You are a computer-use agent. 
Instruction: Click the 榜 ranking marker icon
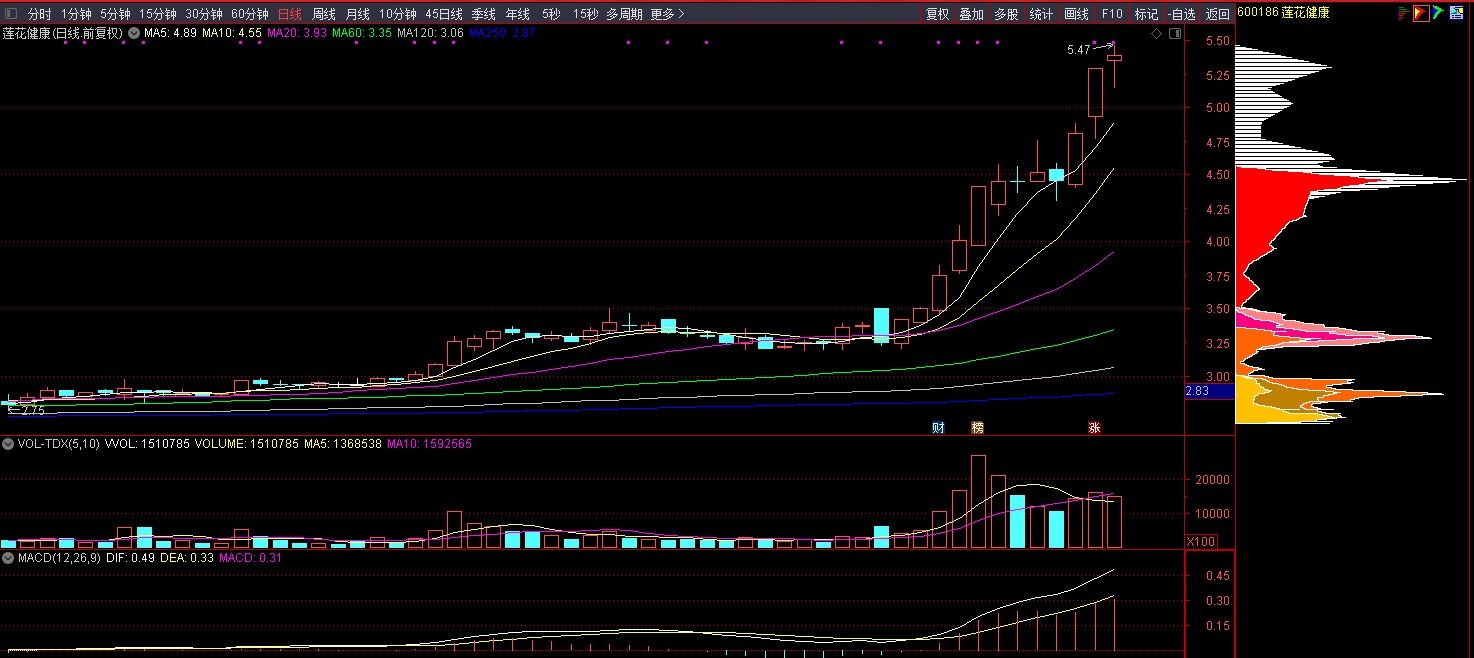[x=977, y=428]
